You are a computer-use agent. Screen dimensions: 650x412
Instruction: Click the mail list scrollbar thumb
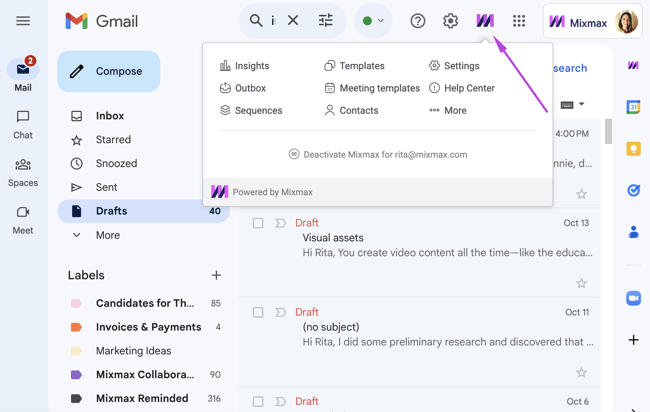(x=608, y=131)
